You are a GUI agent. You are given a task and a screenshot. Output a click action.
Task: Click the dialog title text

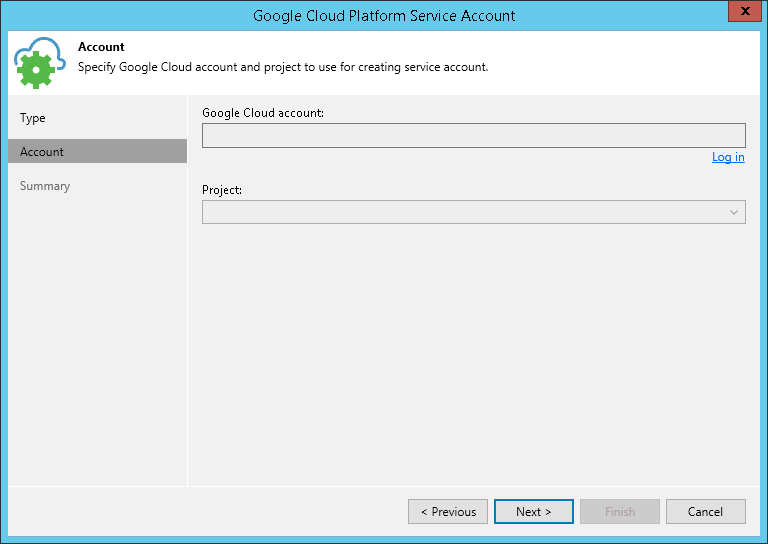click(384, 16)
